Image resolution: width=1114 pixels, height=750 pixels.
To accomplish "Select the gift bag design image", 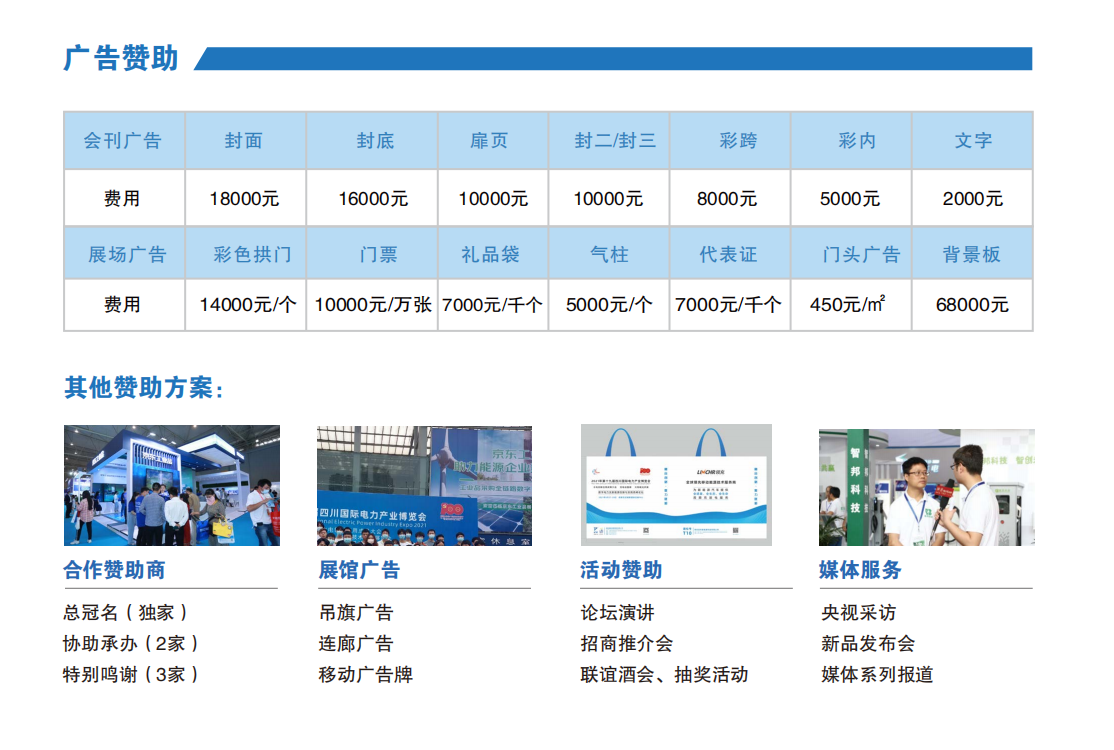I will point(676,486).
